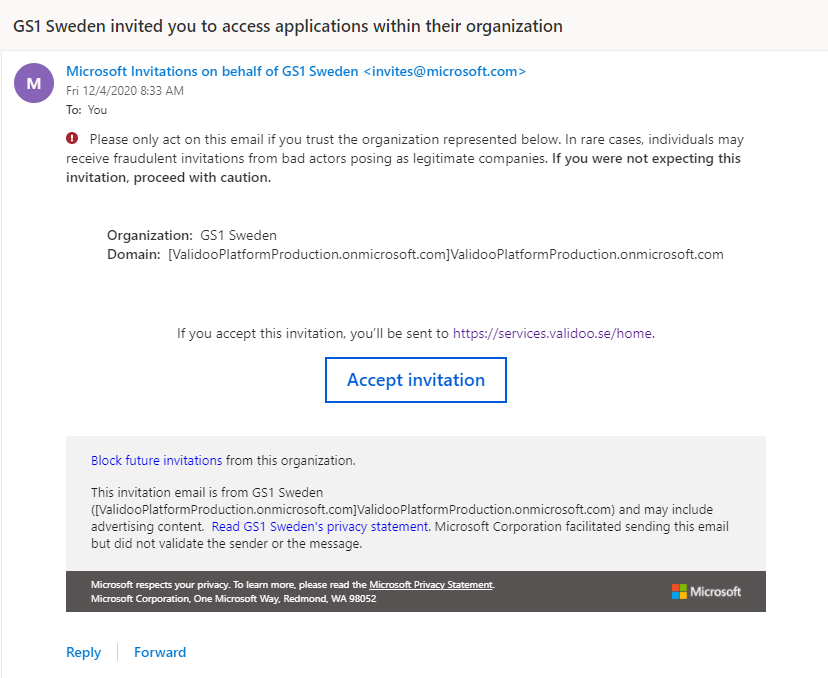Click Block future invitations link
Viewport: 828px width, 678px height.
156,461
